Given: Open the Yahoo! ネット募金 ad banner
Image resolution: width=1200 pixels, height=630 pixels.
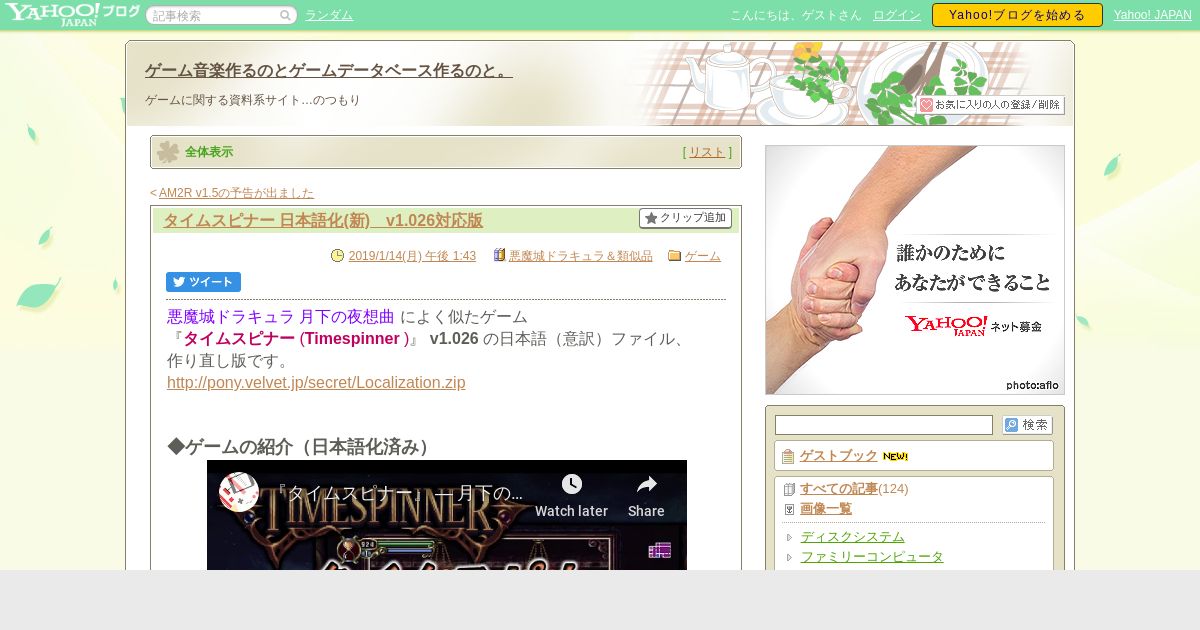Looking at the screenshot, I should [915, 270].
